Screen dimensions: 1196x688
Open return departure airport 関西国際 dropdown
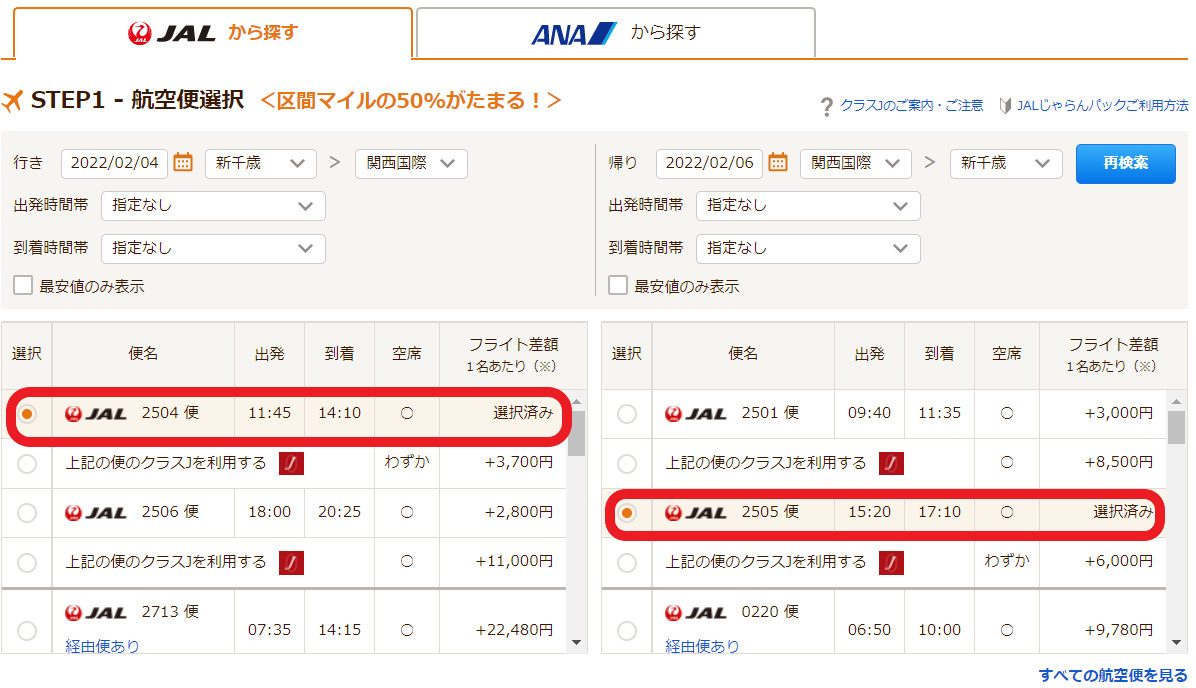click(856, 163)
